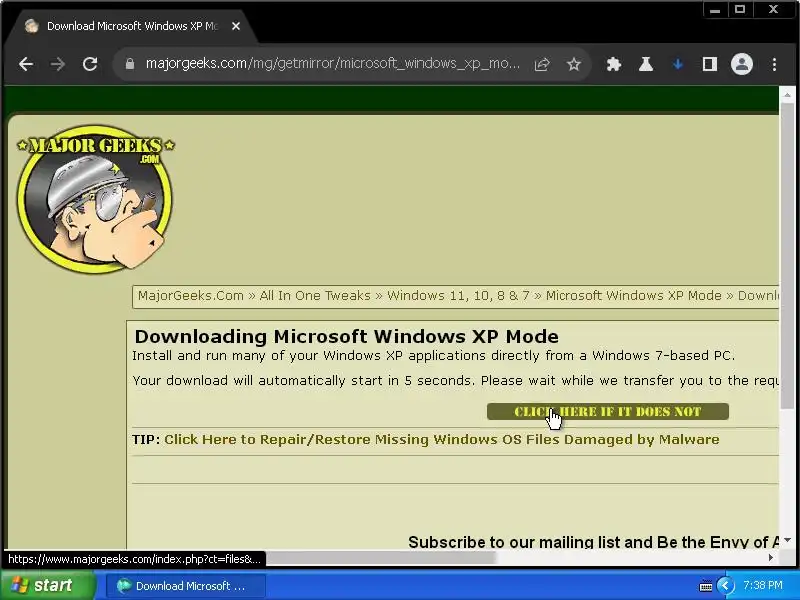
Task: Click the vertical scrollbar up arrow
Action: point(787,95)
